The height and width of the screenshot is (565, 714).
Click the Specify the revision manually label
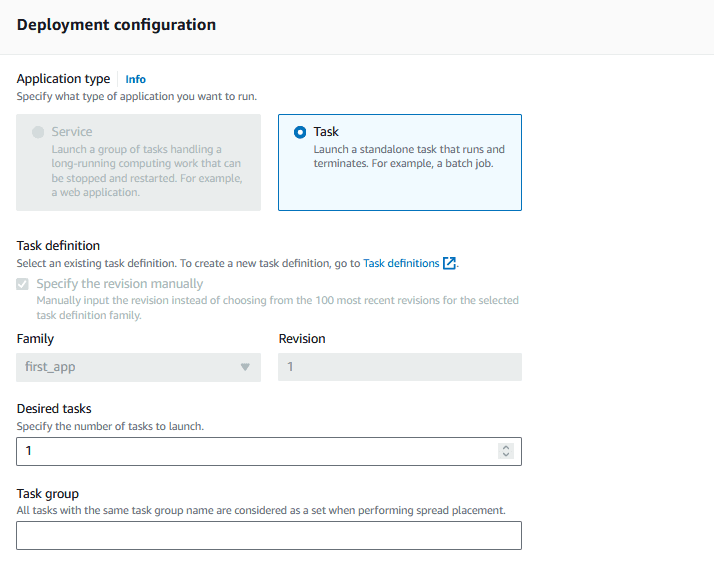120,284
